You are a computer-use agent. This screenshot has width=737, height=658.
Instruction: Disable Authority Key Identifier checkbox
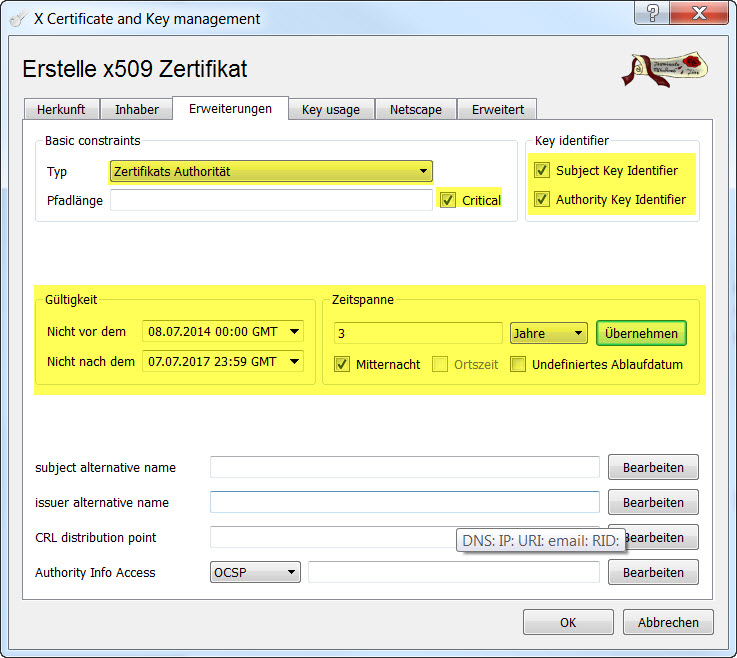pos(542,200)
